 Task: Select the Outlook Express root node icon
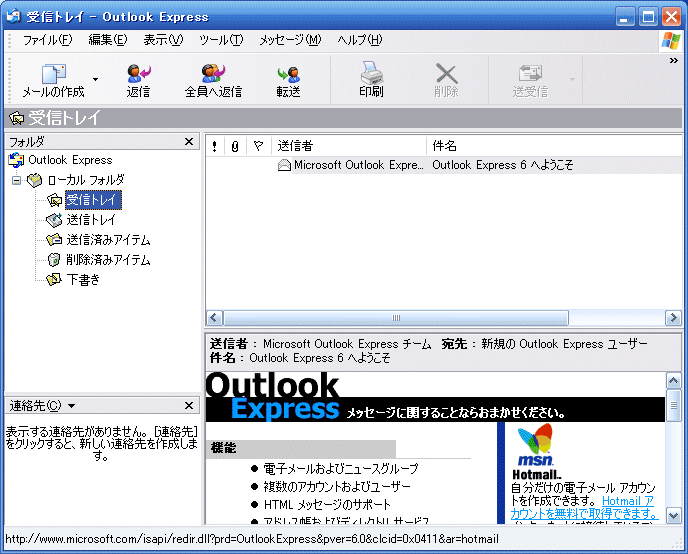coord(17,160)
